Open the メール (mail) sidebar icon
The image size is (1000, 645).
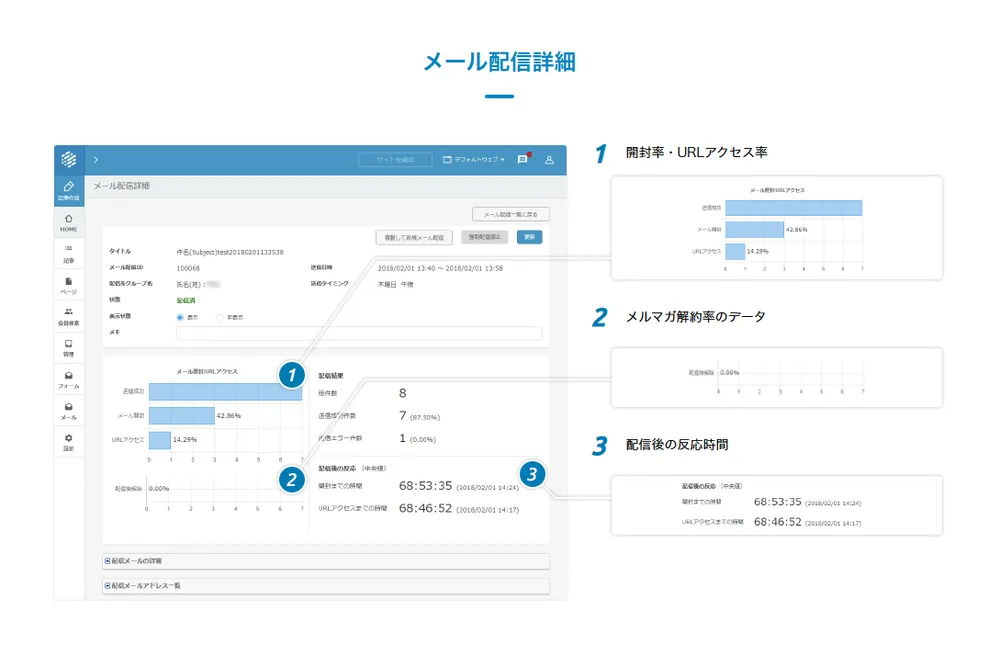(68, 410)
